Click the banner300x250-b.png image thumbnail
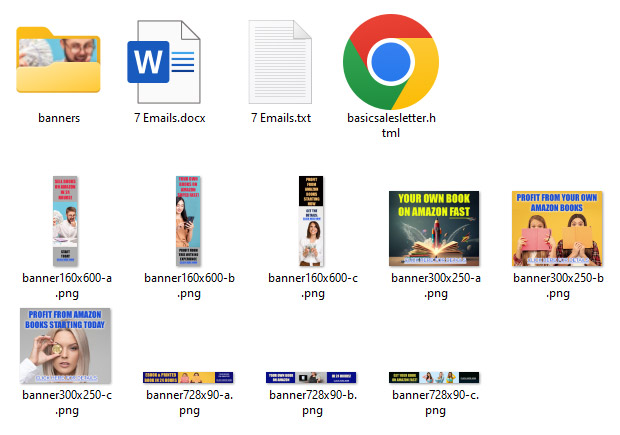Viewport: 620px width, 435px height. click(x=556, y=228)
